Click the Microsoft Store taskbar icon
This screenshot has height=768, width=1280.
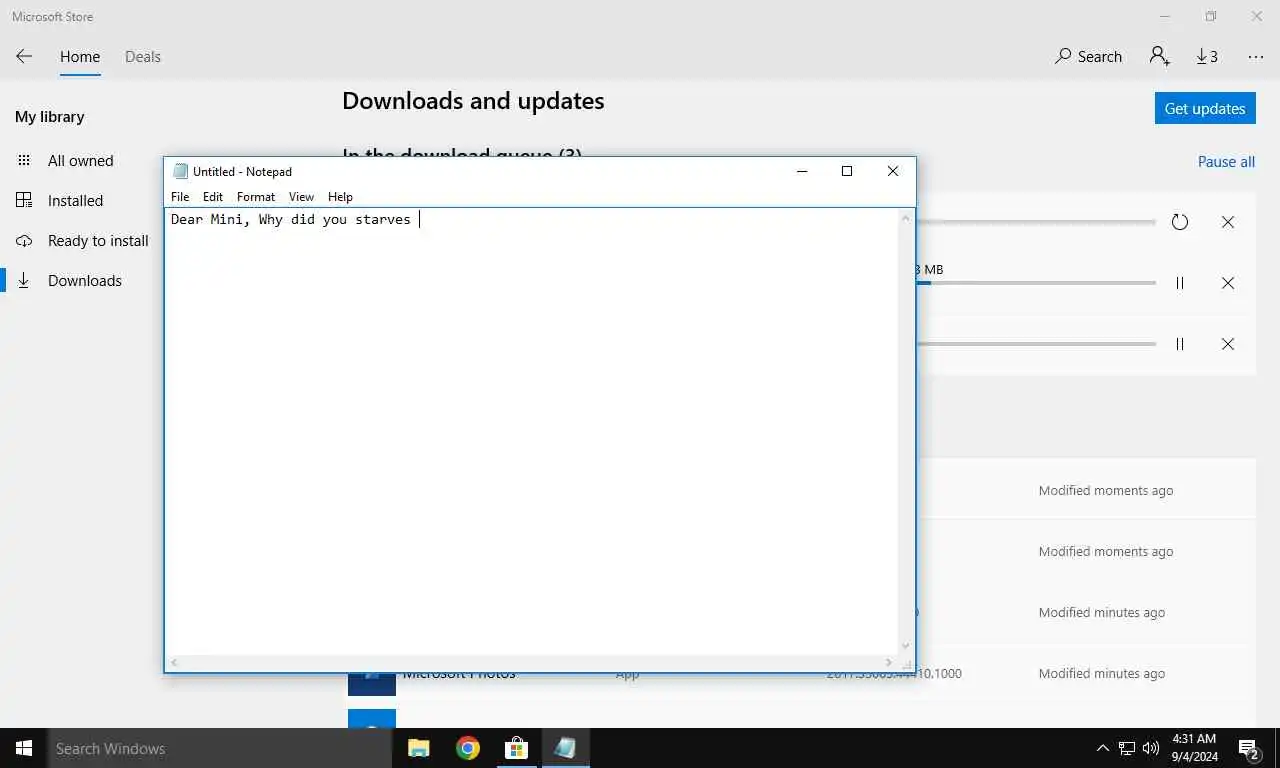tap(516, 748)
